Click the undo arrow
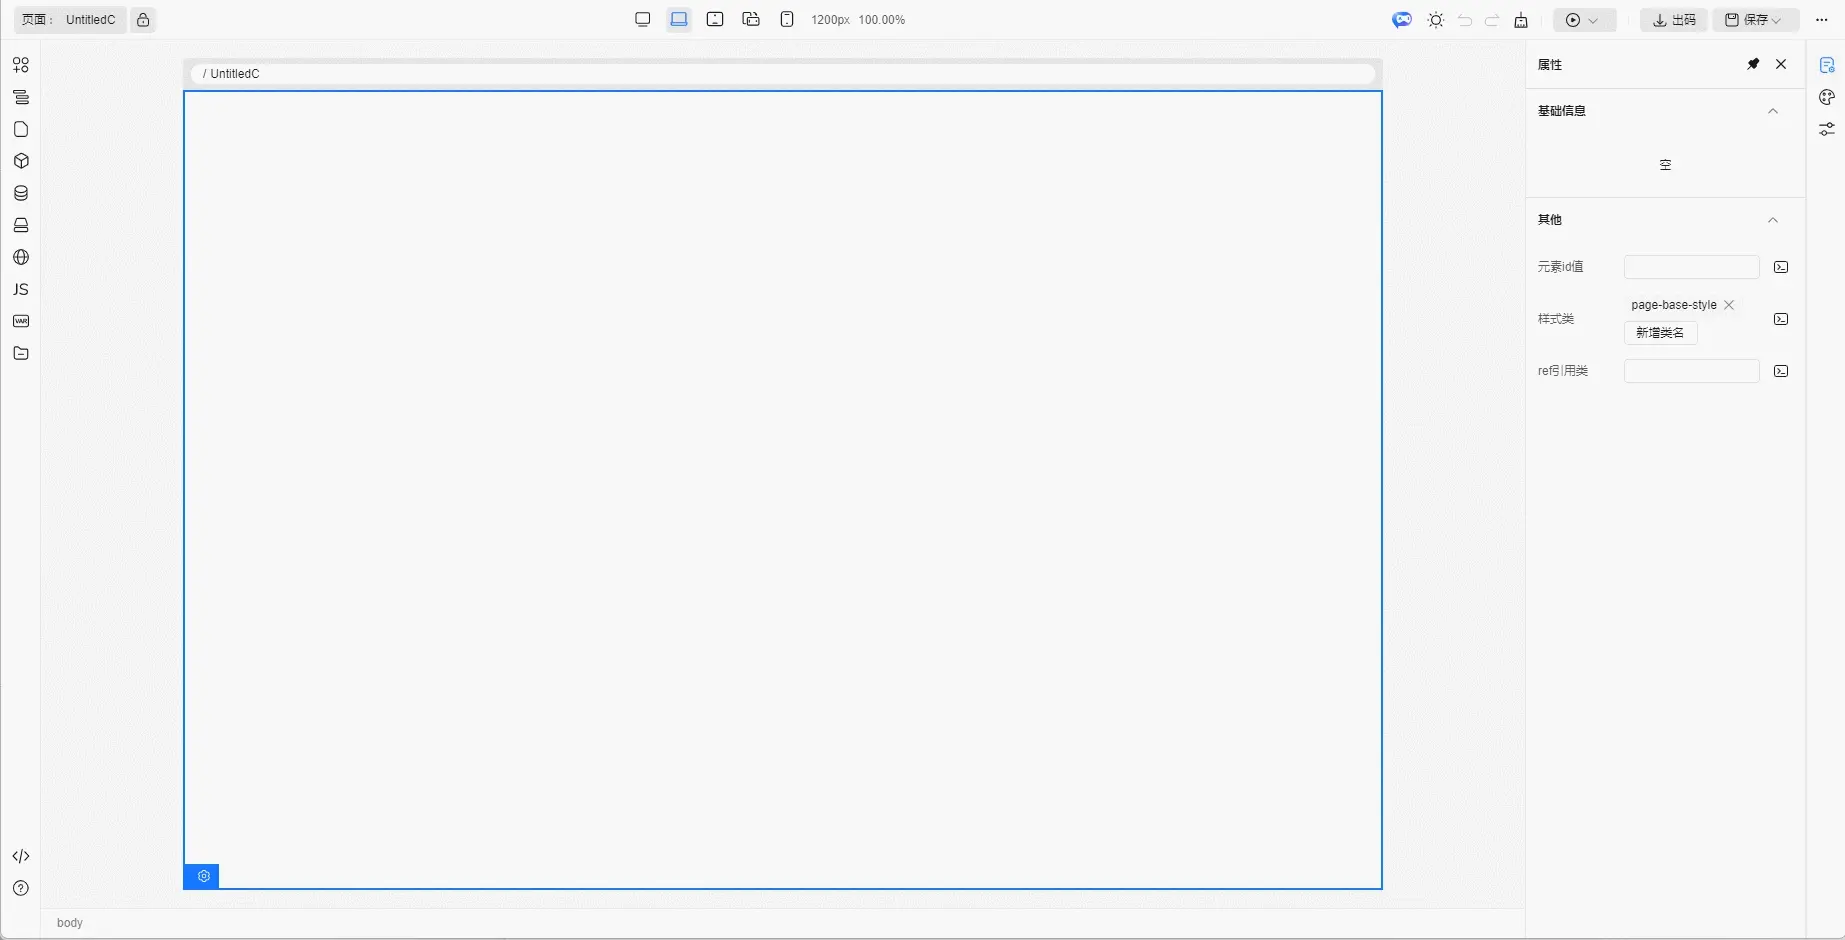This screenshot has width=1845, height=940. pos(1465,20)
